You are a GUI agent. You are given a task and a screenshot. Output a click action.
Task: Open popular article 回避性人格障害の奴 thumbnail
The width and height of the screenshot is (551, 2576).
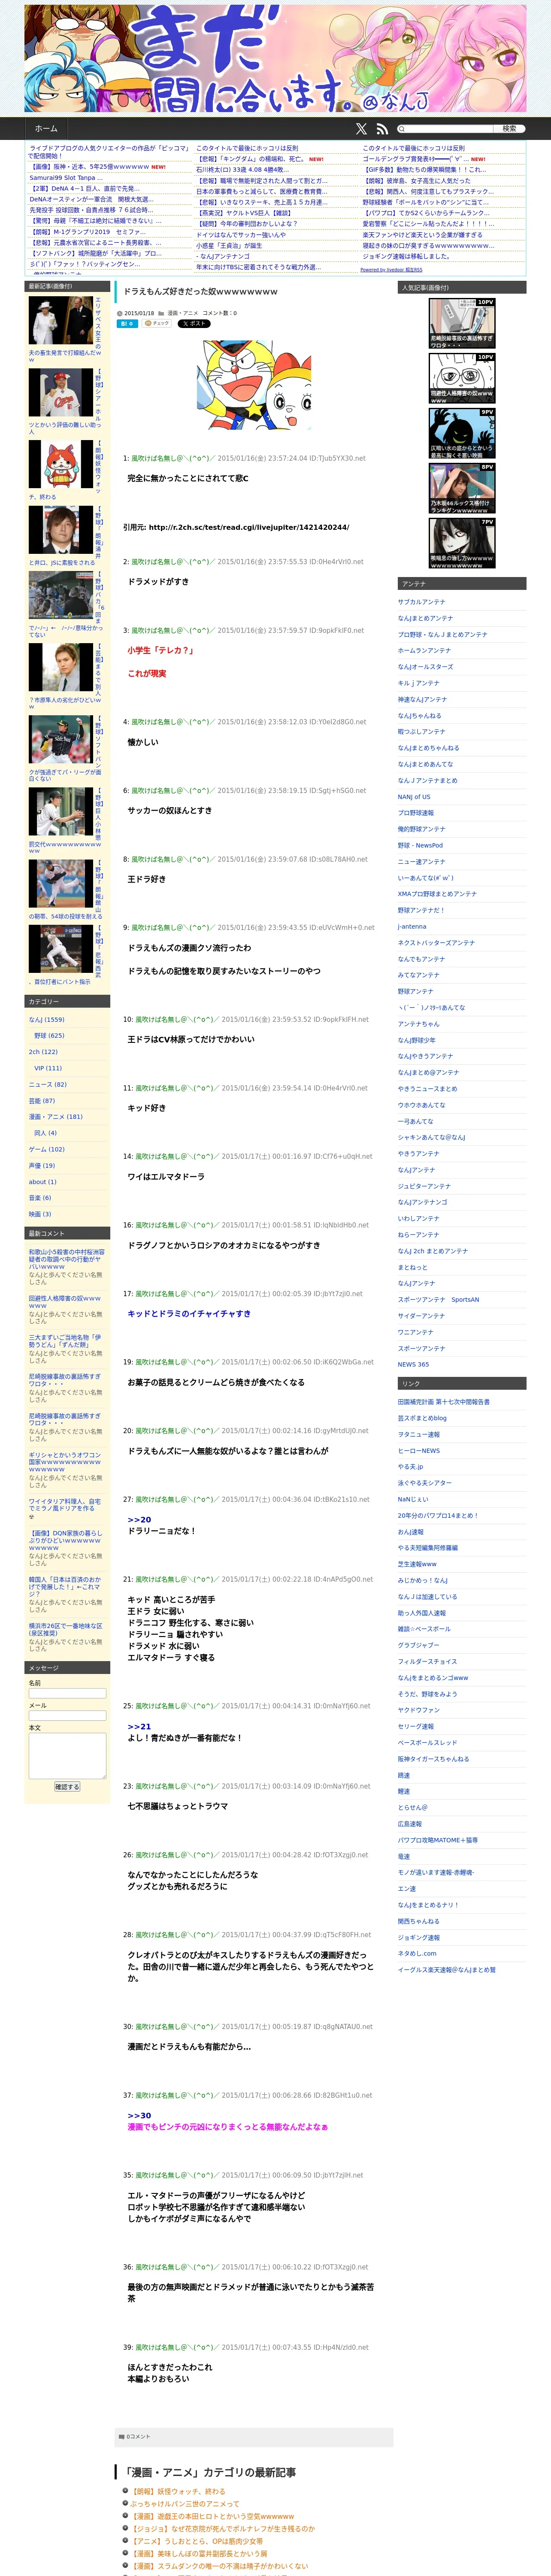(462, 378)
